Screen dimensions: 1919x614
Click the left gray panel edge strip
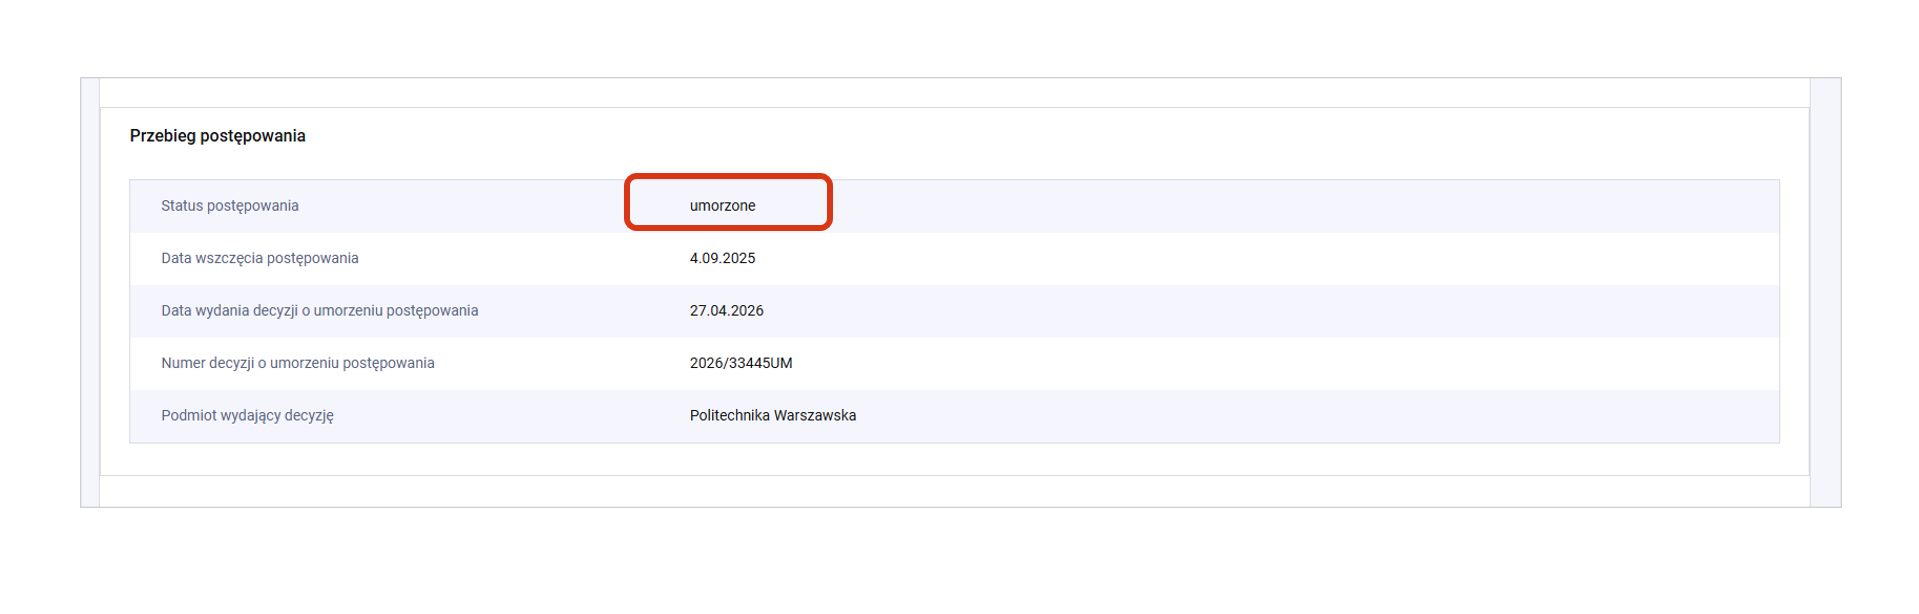tap(90, 292)
